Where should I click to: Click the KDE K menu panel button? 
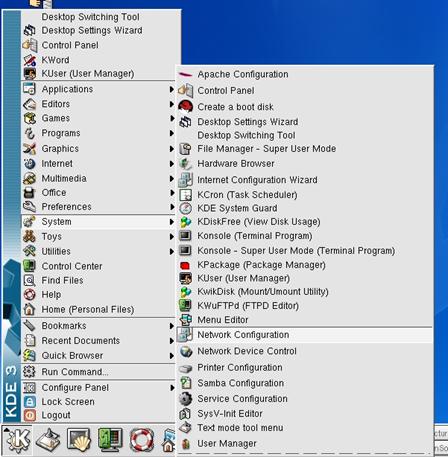point(17,440)
